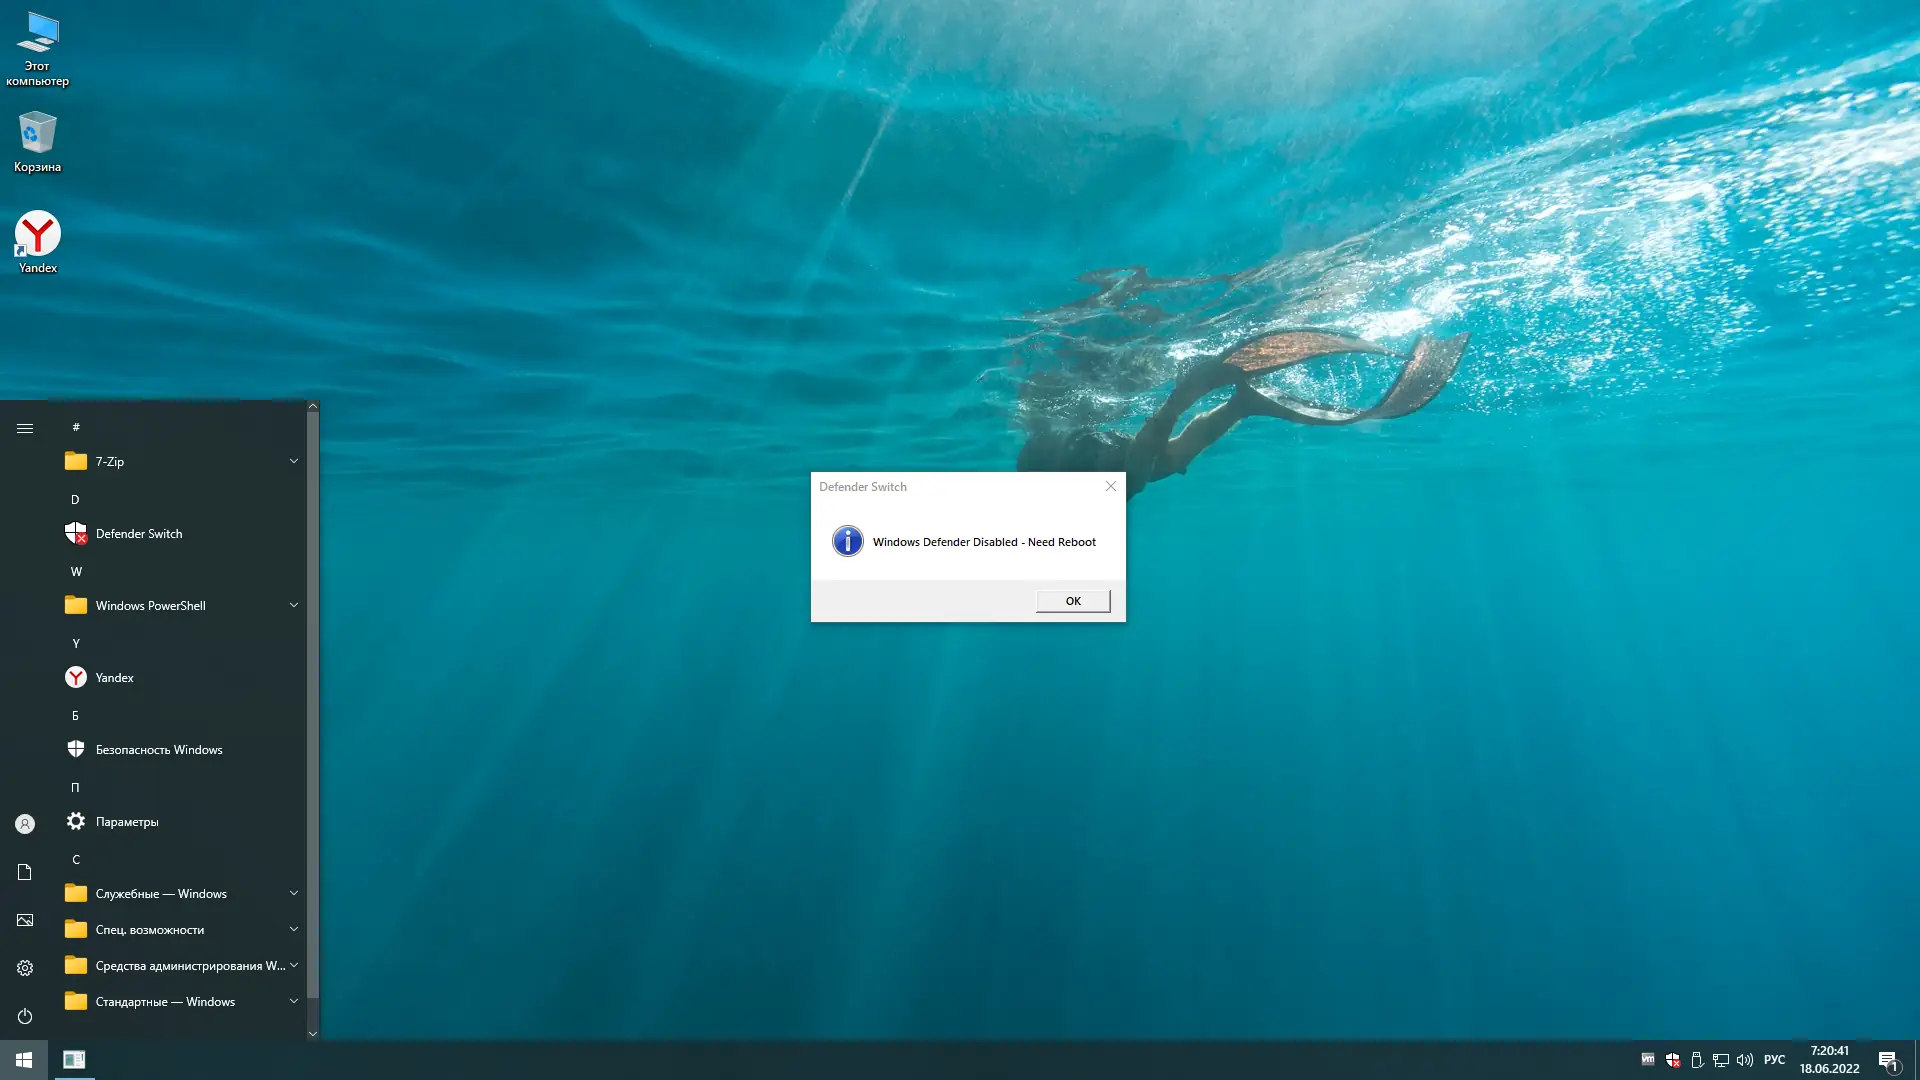Click scrollbar down arrow in app list
The width and height of the screenshot is (1920, 1080).
pos(312,1034)
